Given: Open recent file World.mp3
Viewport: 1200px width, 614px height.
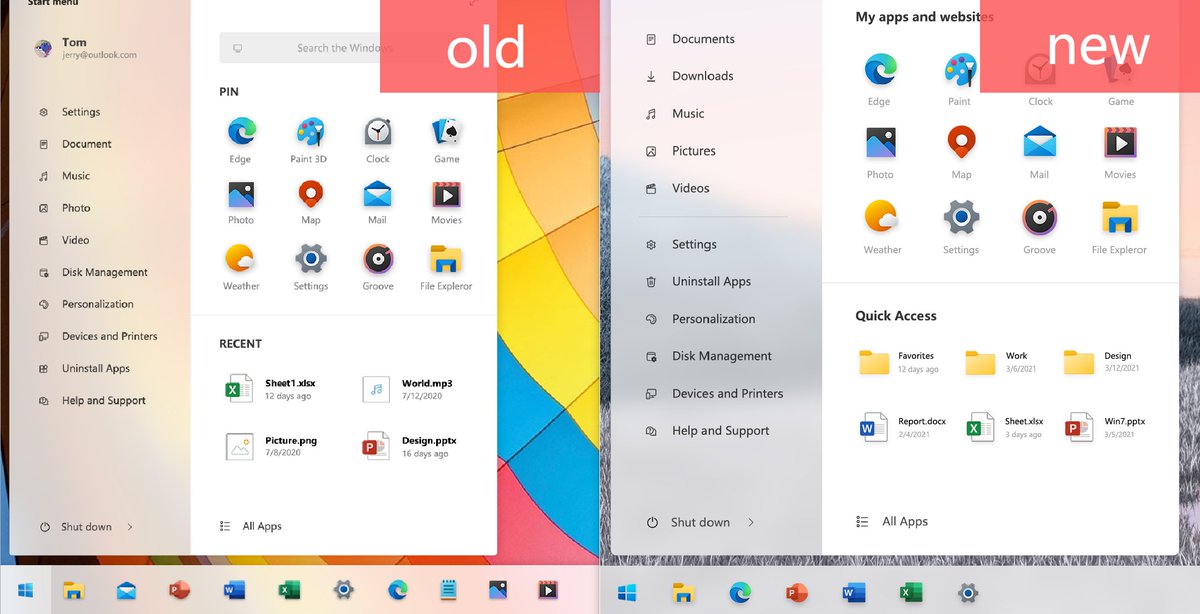Looking at the screenshot, I should 407,389.
